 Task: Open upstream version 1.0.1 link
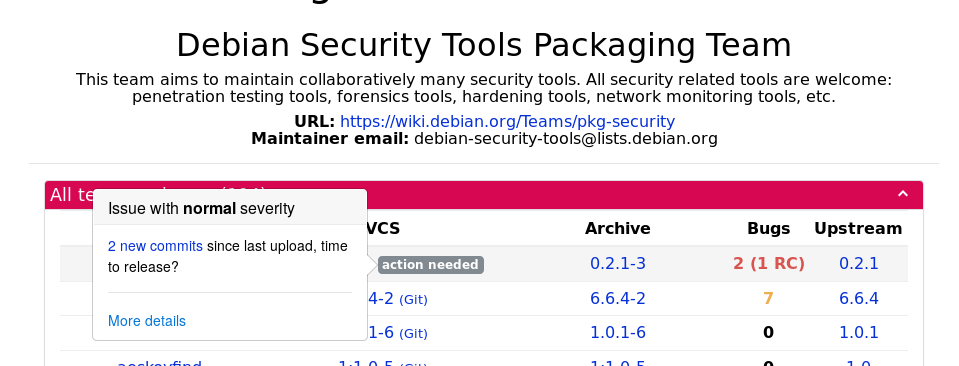[x=859, y=333]
